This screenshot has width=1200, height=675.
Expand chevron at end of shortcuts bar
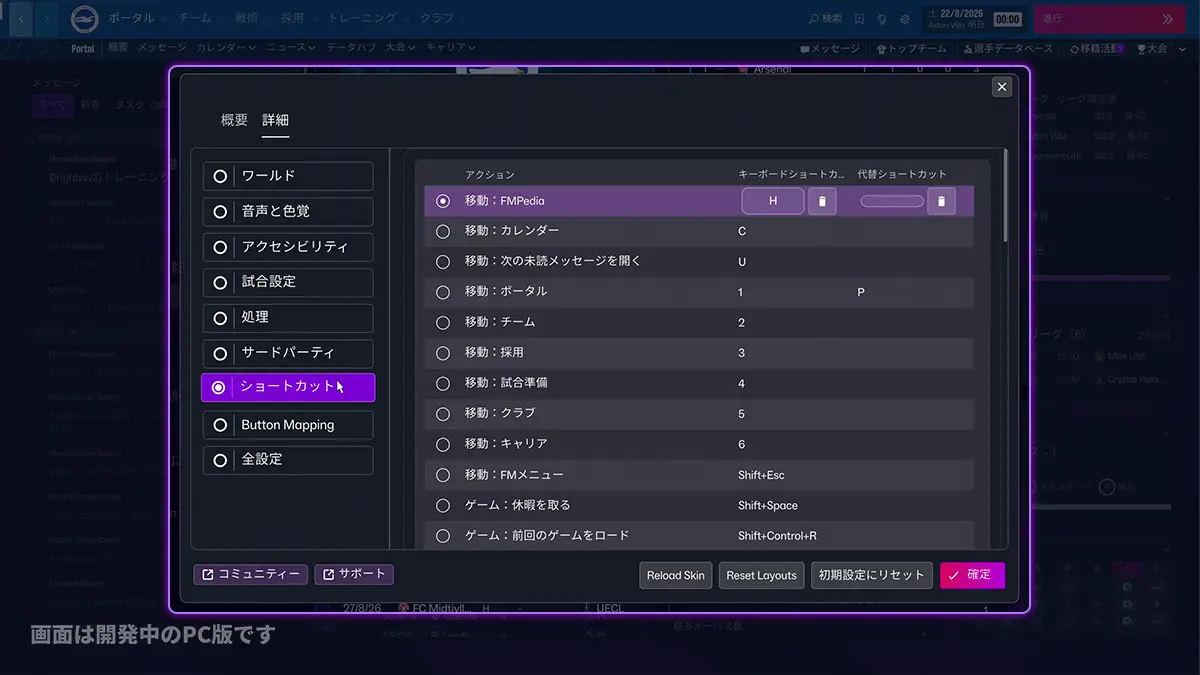(1183, 48)
